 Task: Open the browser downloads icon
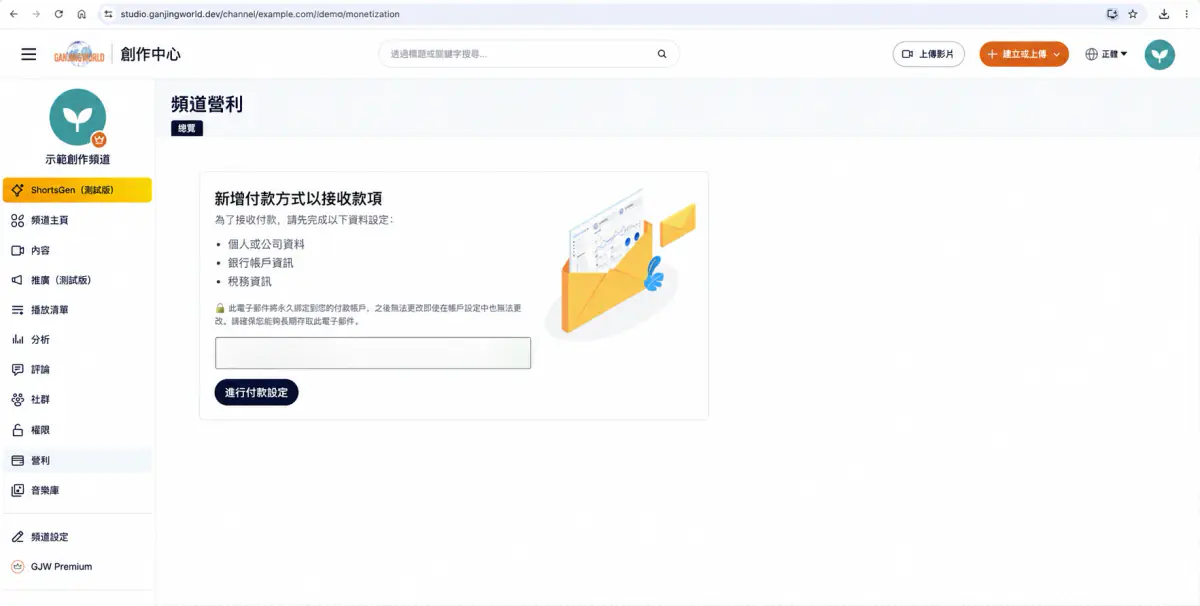[1164, 14]
